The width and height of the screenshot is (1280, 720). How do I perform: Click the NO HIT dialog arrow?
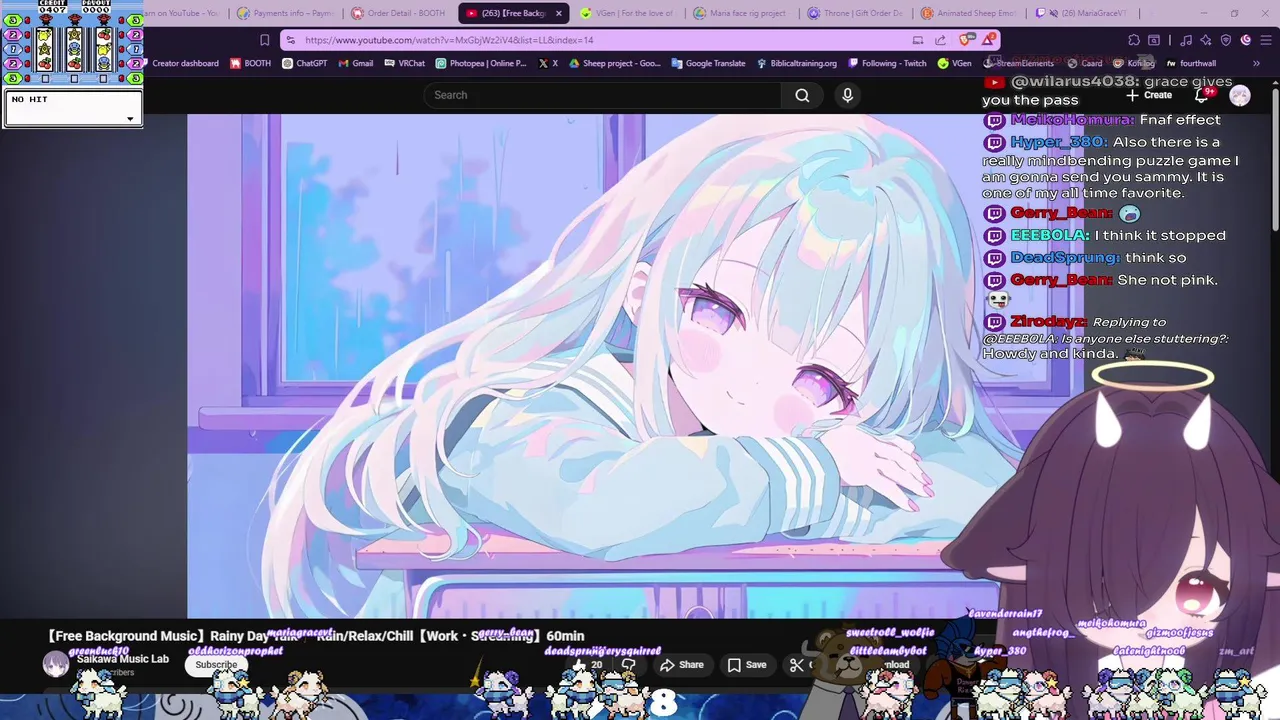coord(130,119)
